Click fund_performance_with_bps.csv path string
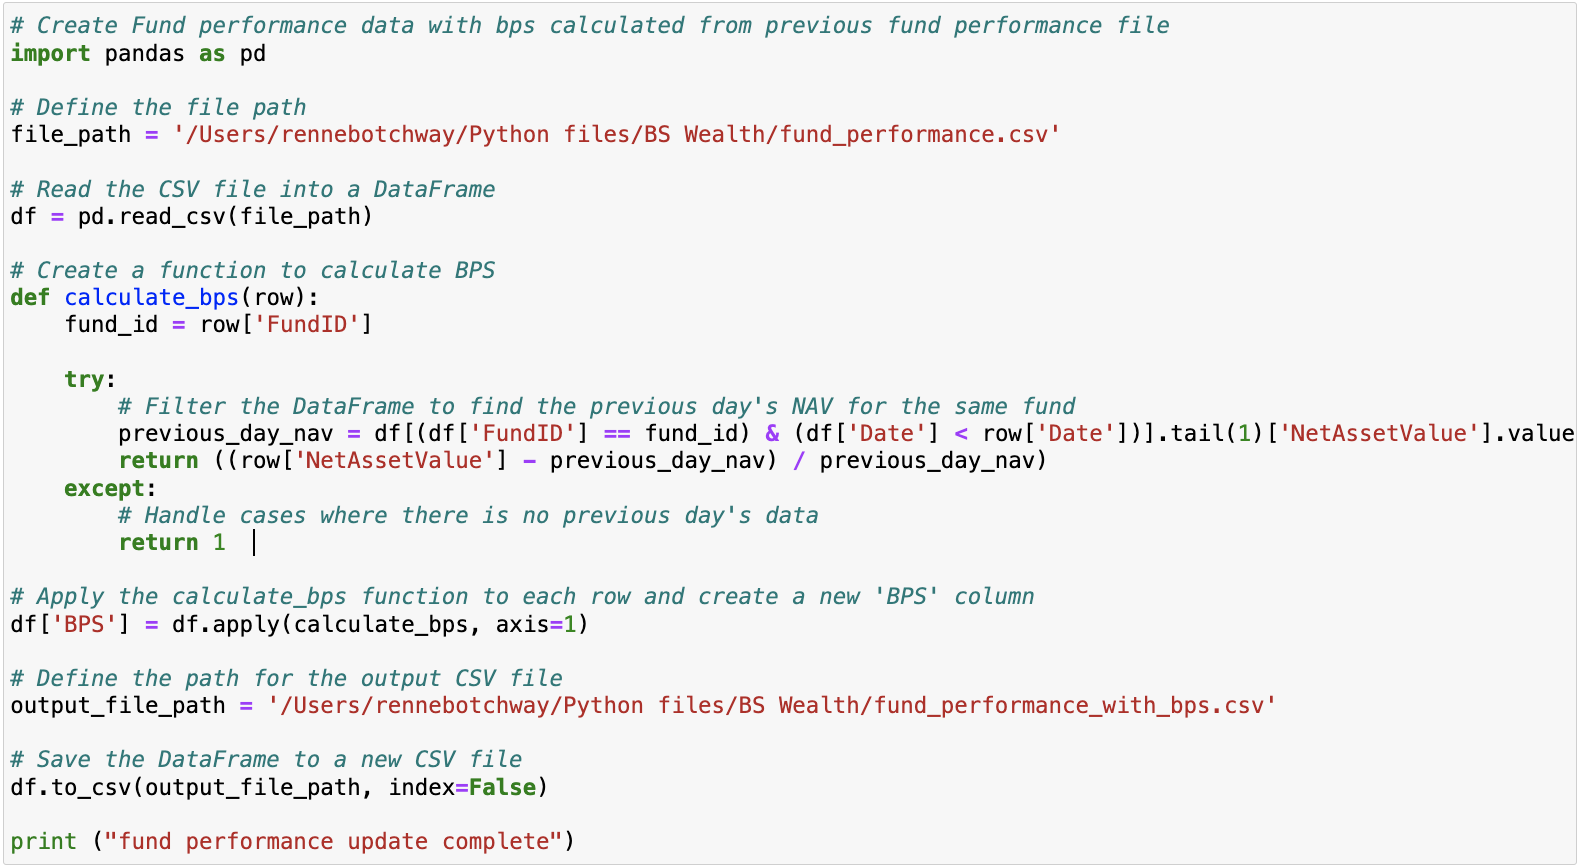Screen dimensions: 1584x868 coord(772,706)
